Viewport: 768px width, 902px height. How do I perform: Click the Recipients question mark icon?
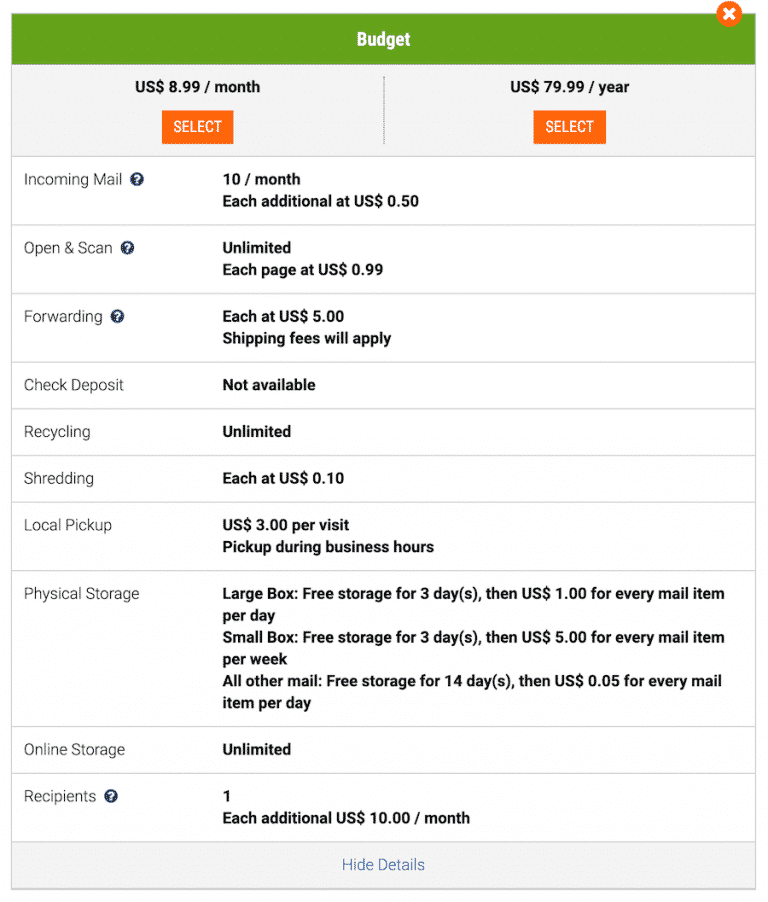click(x=111, y=797)
